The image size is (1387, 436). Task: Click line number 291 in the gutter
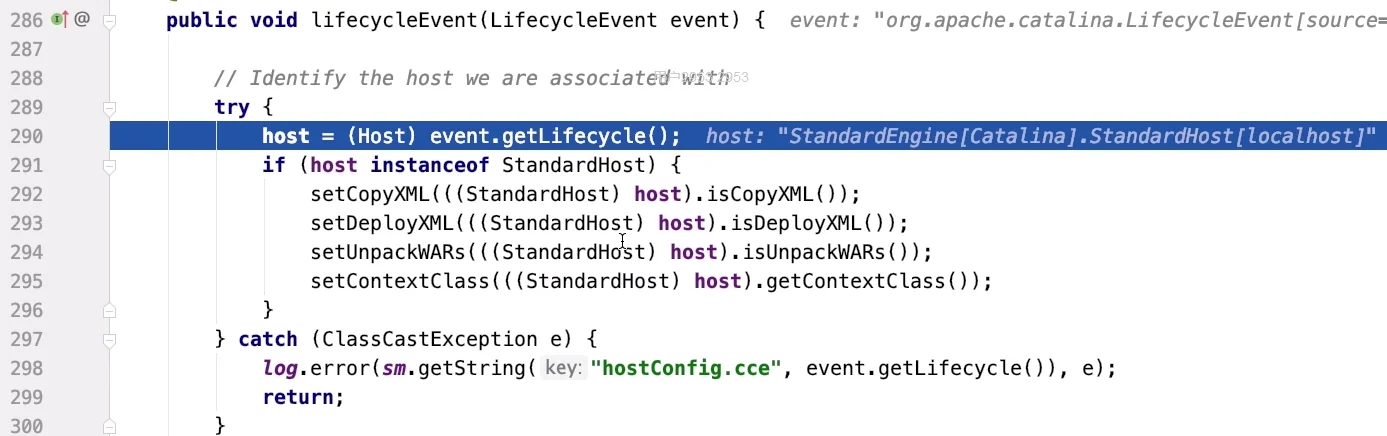pyautogui.click(x=25, y=165)
